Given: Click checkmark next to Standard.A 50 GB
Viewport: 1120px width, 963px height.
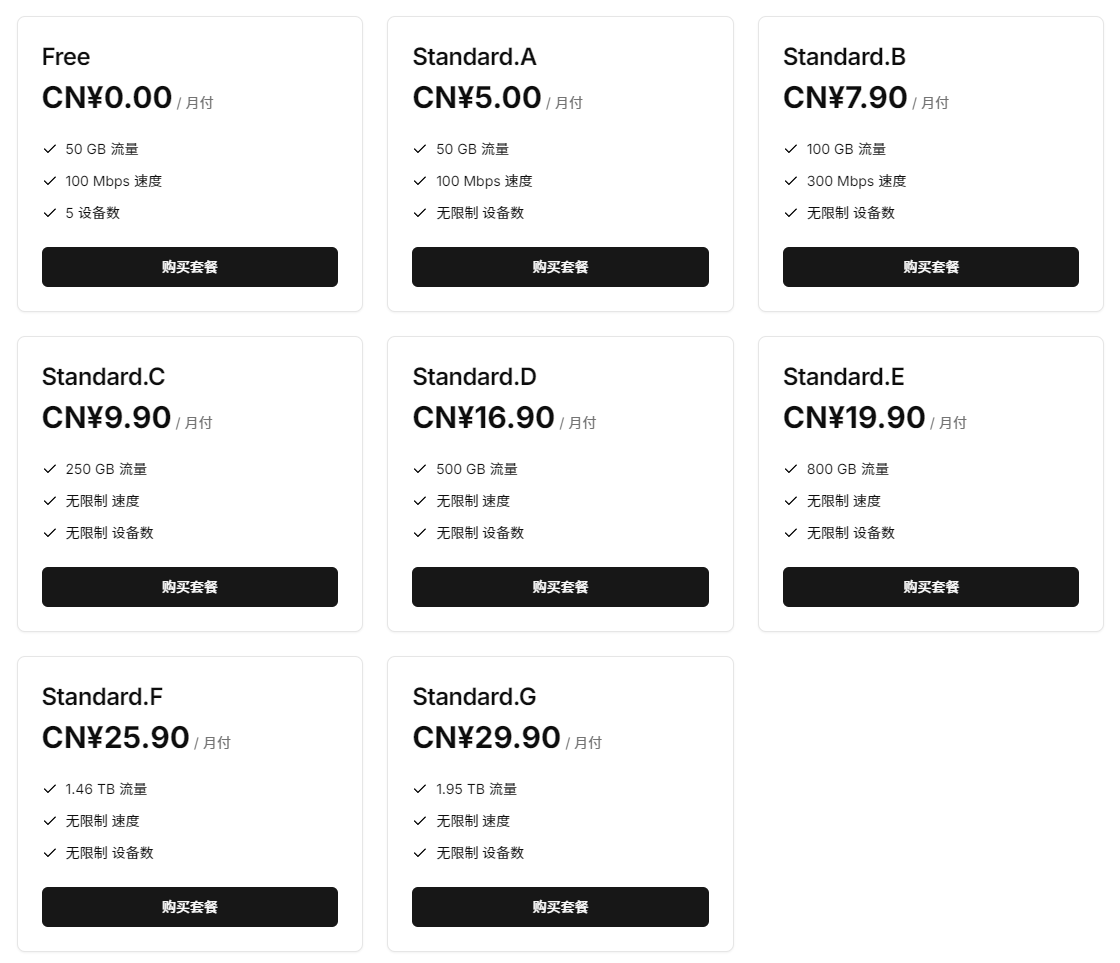Looking at the screenshot, I should 420,149.
